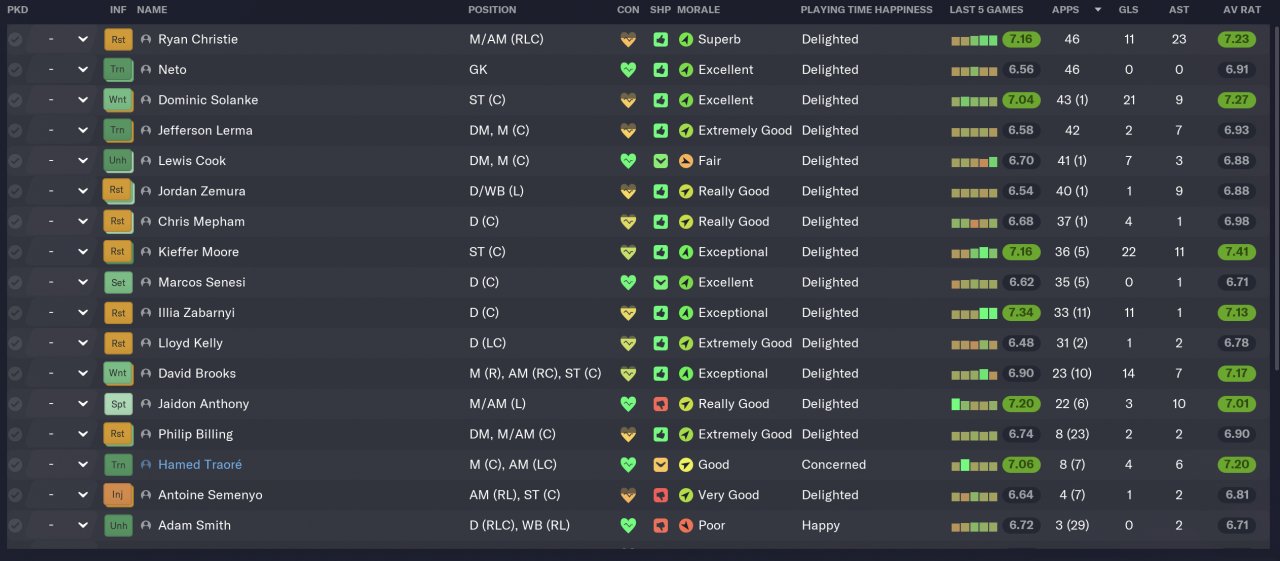
Task: Click Illia Zabarnyi's last 5 games bars
Action: (x=974, y=313)
